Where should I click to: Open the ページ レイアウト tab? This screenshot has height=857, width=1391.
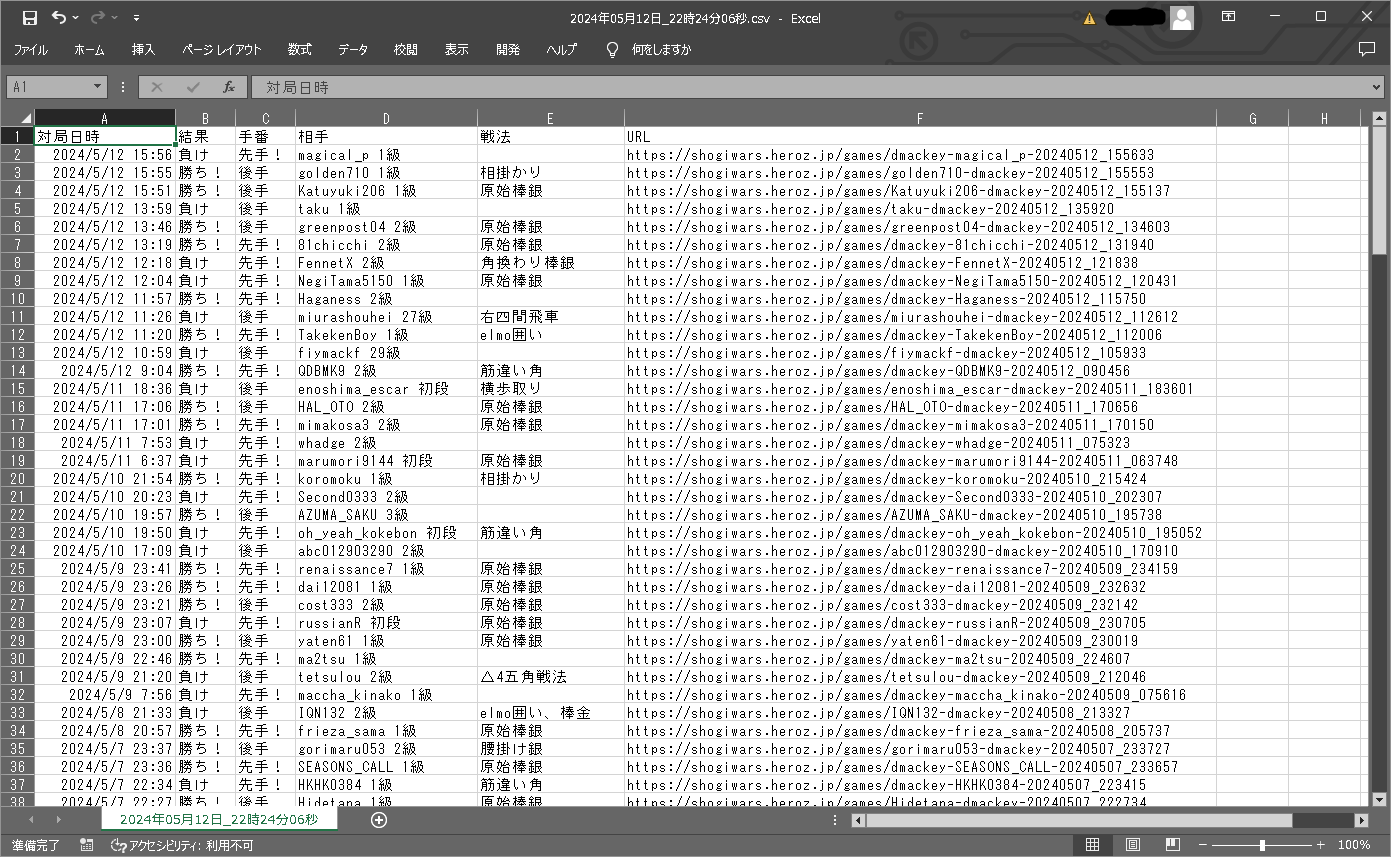(222, 49)
